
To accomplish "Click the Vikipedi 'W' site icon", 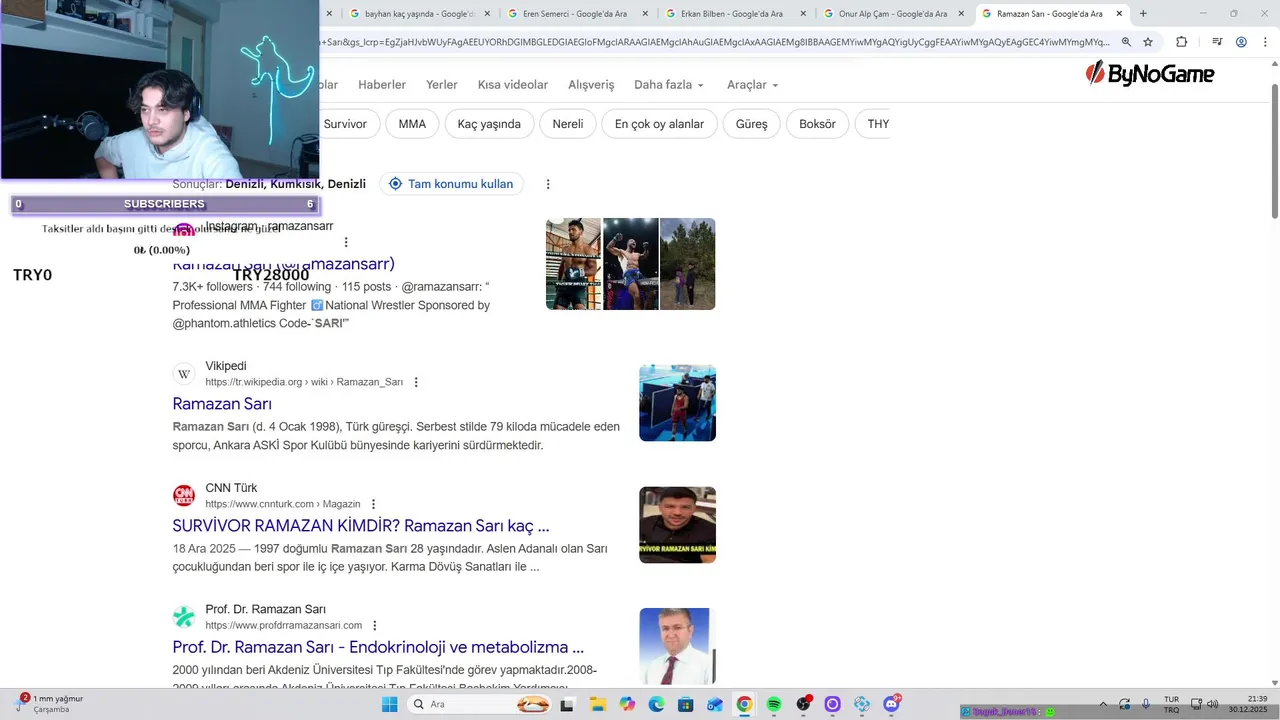I will (x=184, y=374).
